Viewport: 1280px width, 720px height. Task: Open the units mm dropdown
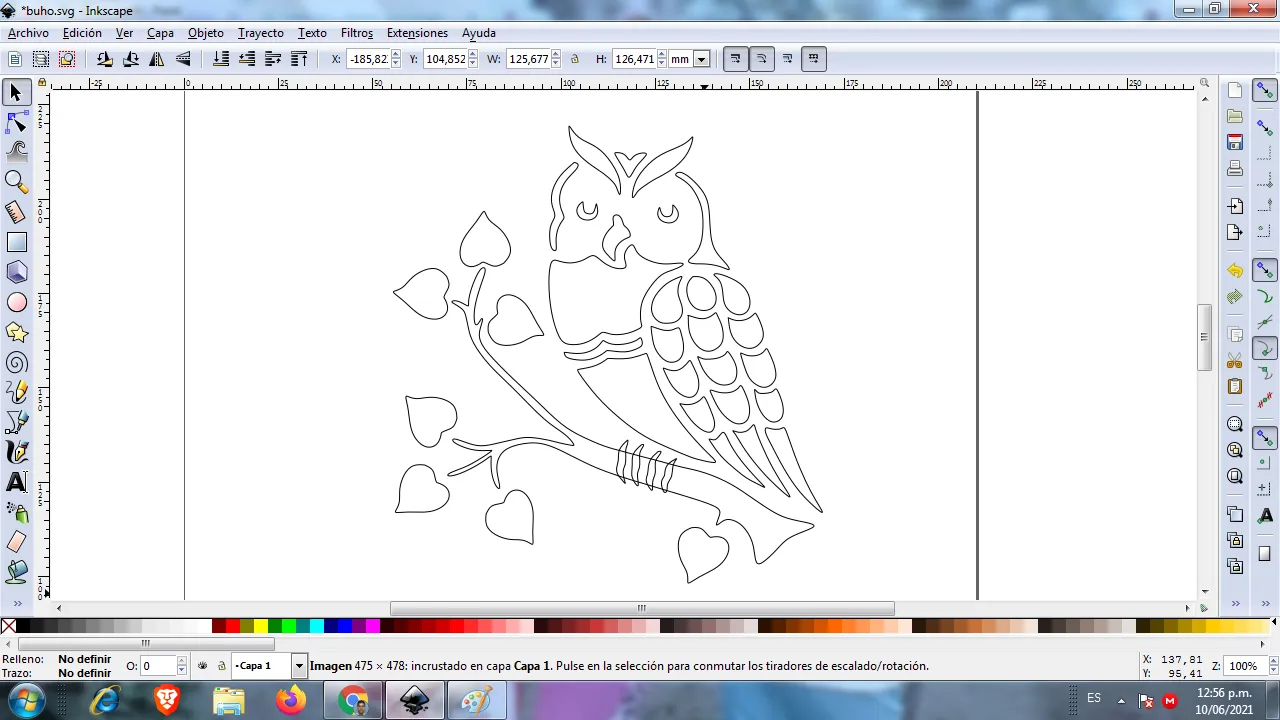pyautogui.click(x=701, y=59)
